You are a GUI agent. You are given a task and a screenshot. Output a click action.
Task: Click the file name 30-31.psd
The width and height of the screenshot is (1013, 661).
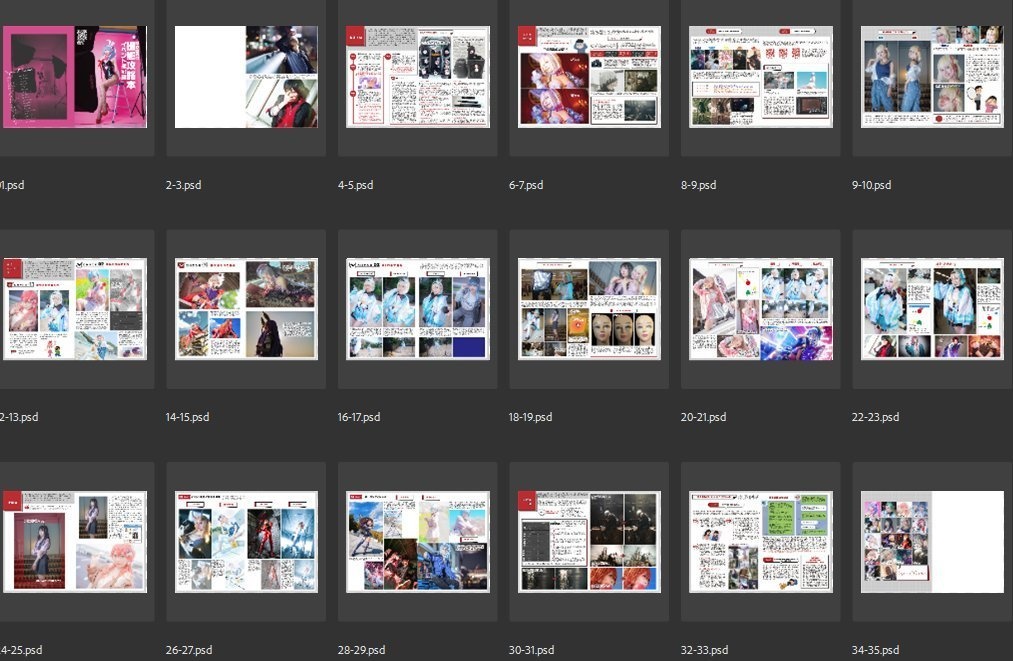click(x=531, y=649)
